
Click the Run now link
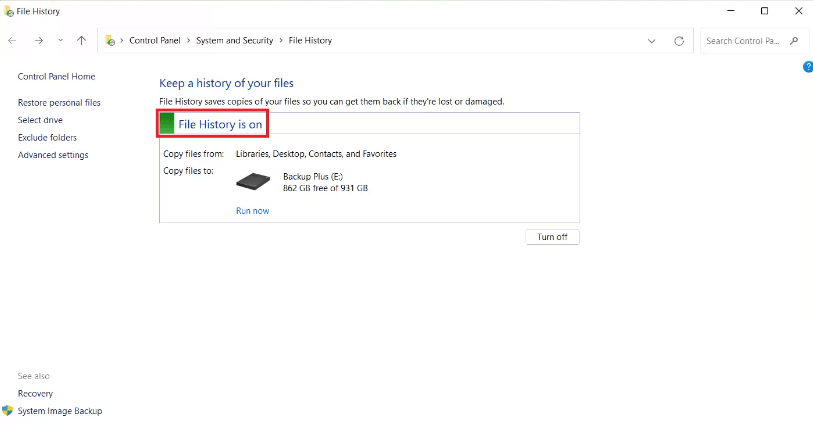tap(252, 211)
